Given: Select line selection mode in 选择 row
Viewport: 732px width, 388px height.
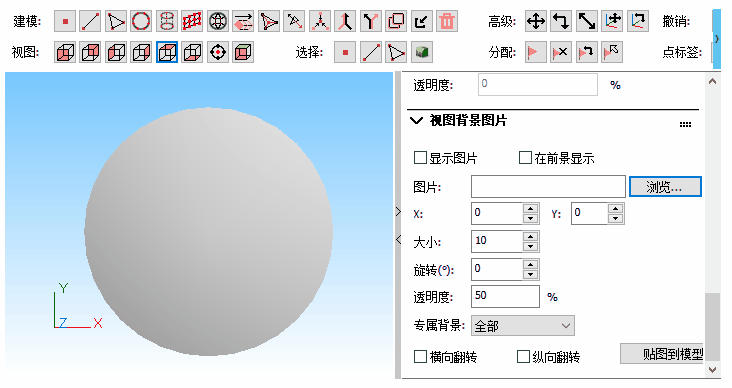Looking at the screenshot, I should coord(371,52).
